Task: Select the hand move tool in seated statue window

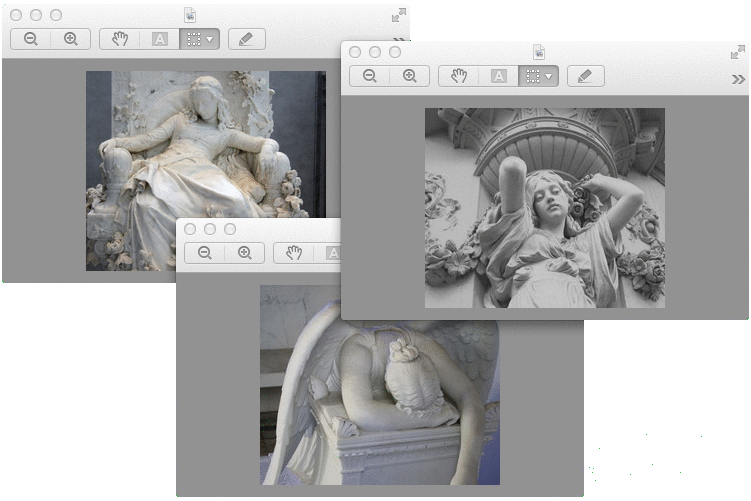Action: click(120, 39)
